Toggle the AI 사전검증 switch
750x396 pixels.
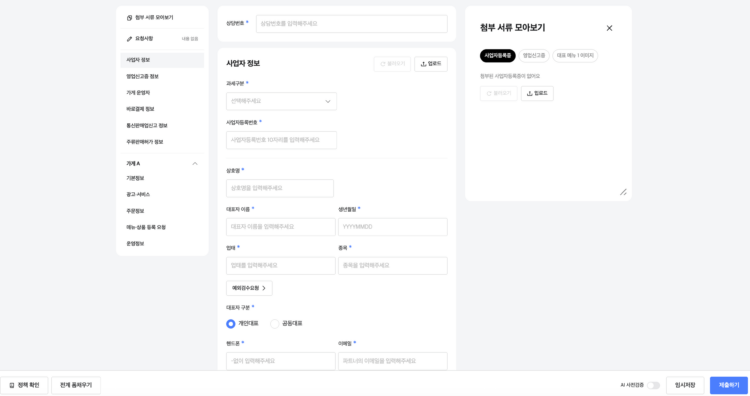tap(653, 385)
